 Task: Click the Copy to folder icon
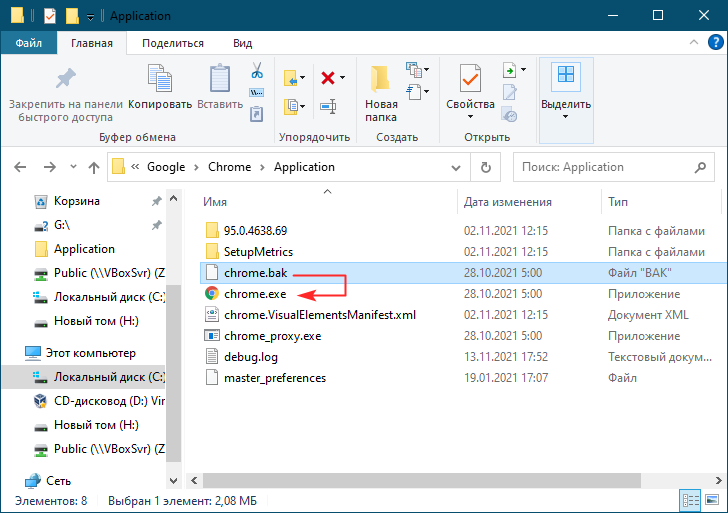(x=290, y=106)
